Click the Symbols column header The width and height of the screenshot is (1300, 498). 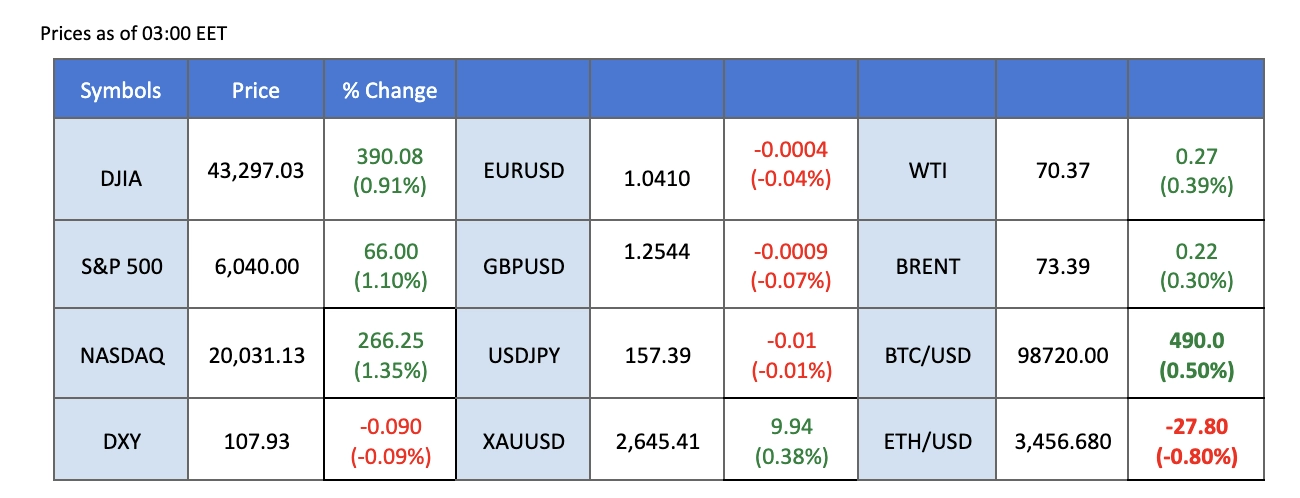tap(120, 91)
